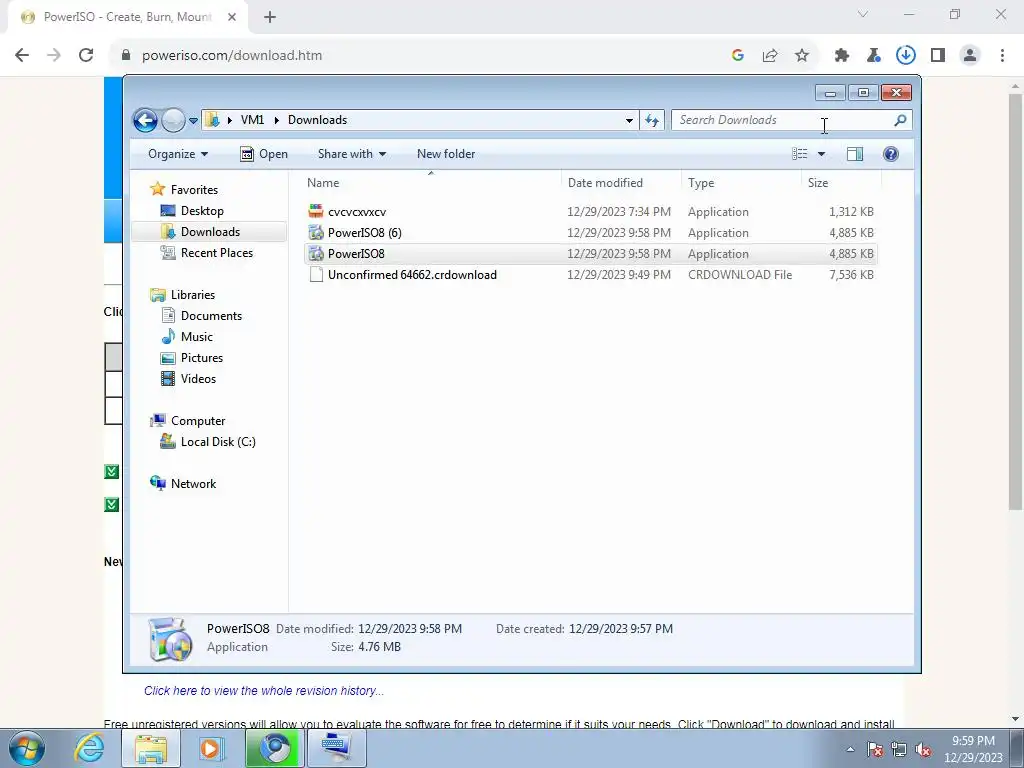
Task: Open the Chrome tab search chevron
Action: [863, 14]
